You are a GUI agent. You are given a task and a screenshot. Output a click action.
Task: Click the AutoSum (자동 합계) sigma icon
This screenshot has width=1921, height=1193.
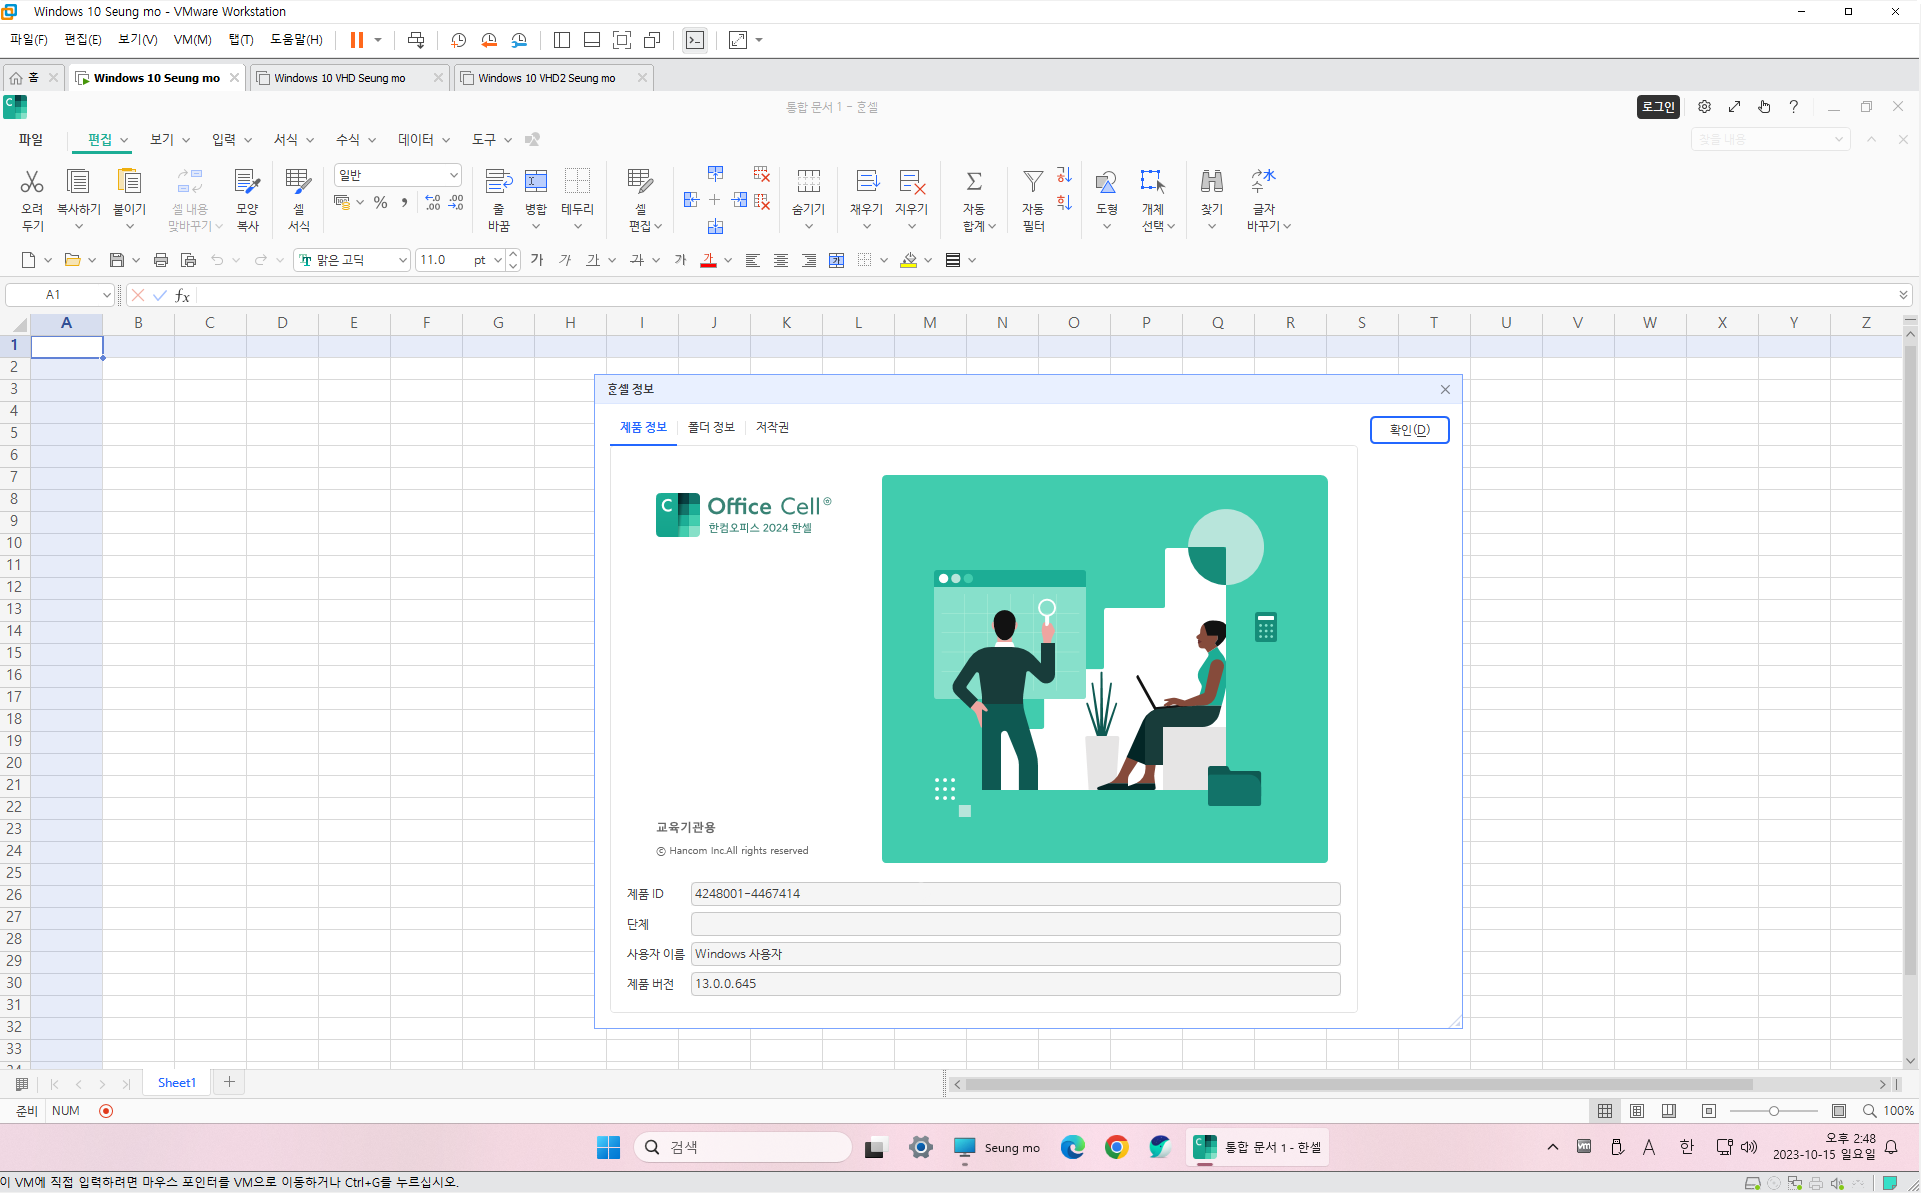point(973,182)
